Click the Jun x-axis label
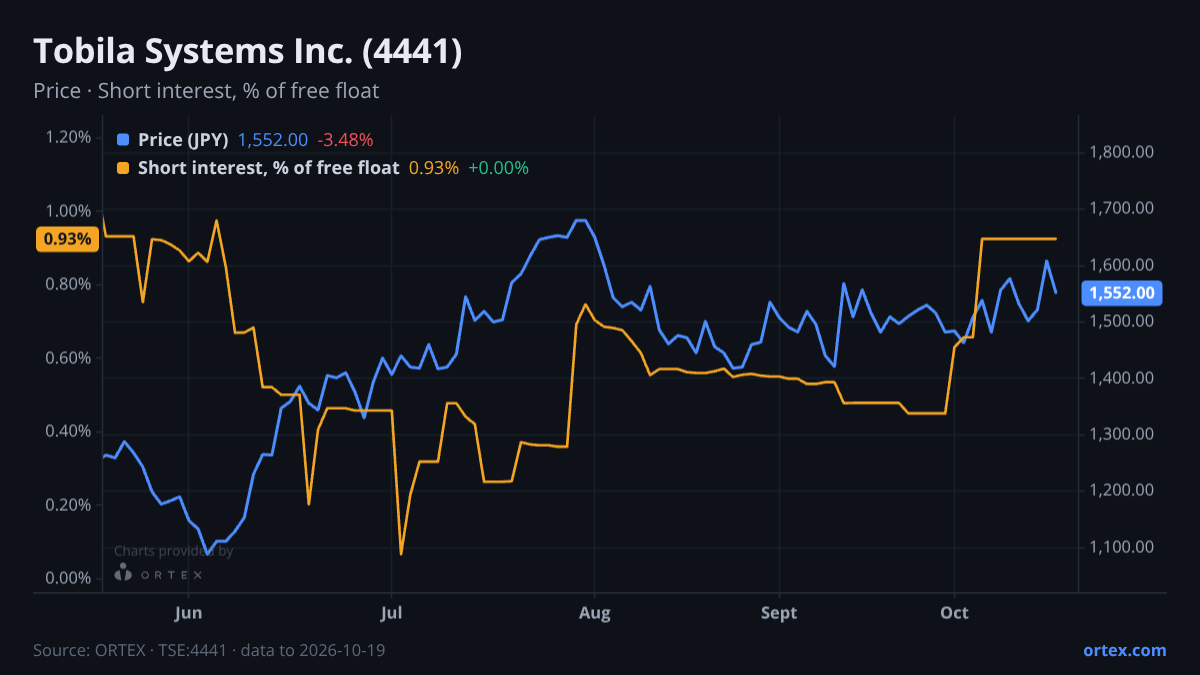The height and width of the screenshot is (675, 1200). 188,613
